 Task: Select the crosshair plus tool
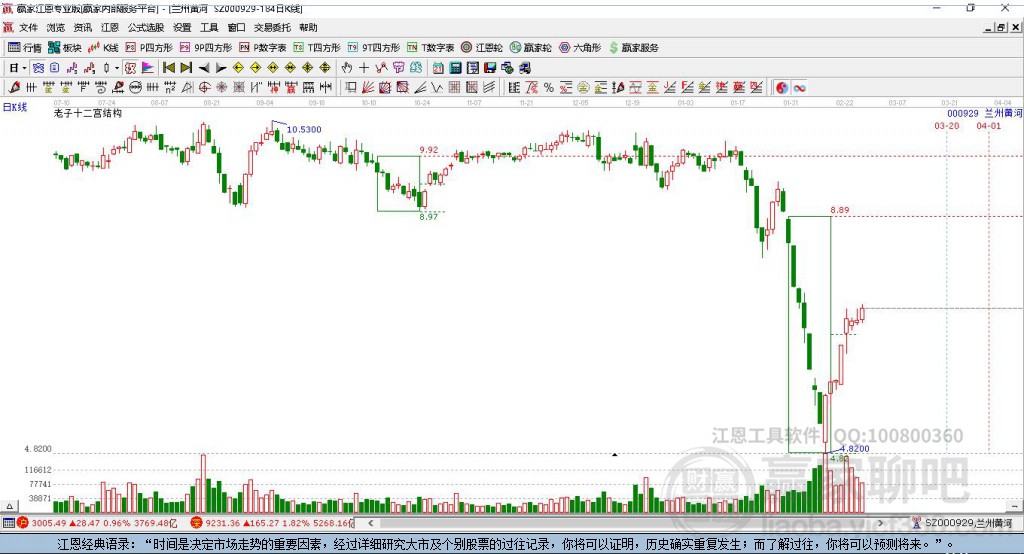tap(364, 68)
